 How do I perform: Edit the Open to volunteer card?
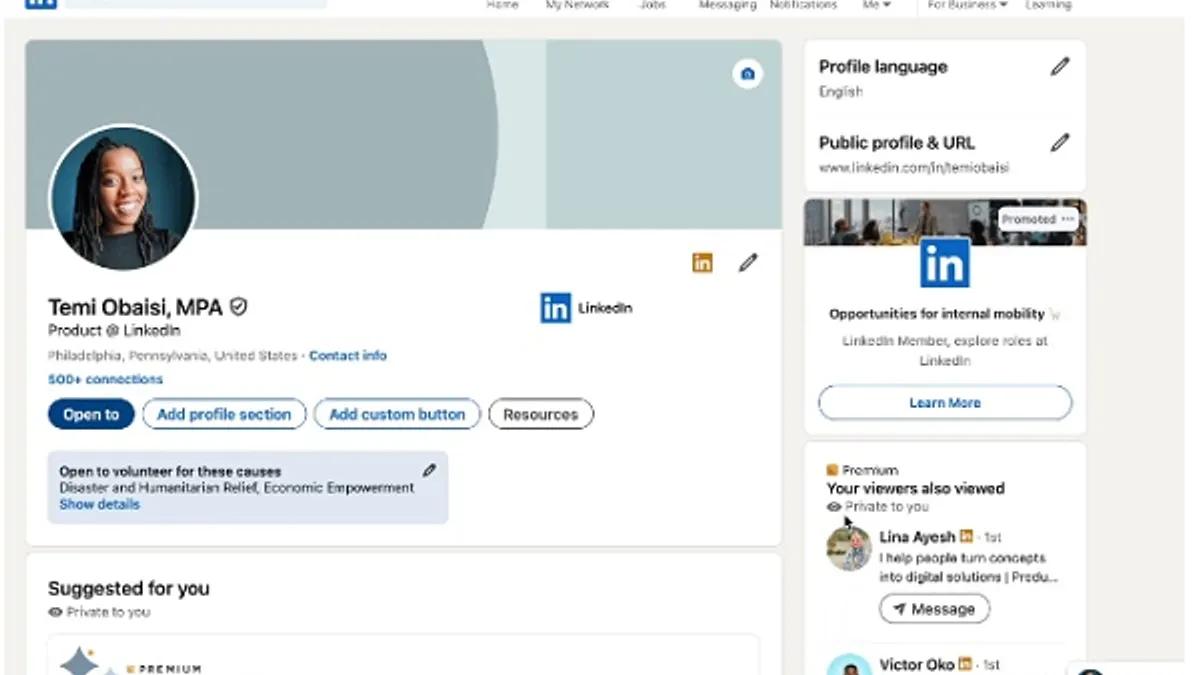[x=429, y=470]
